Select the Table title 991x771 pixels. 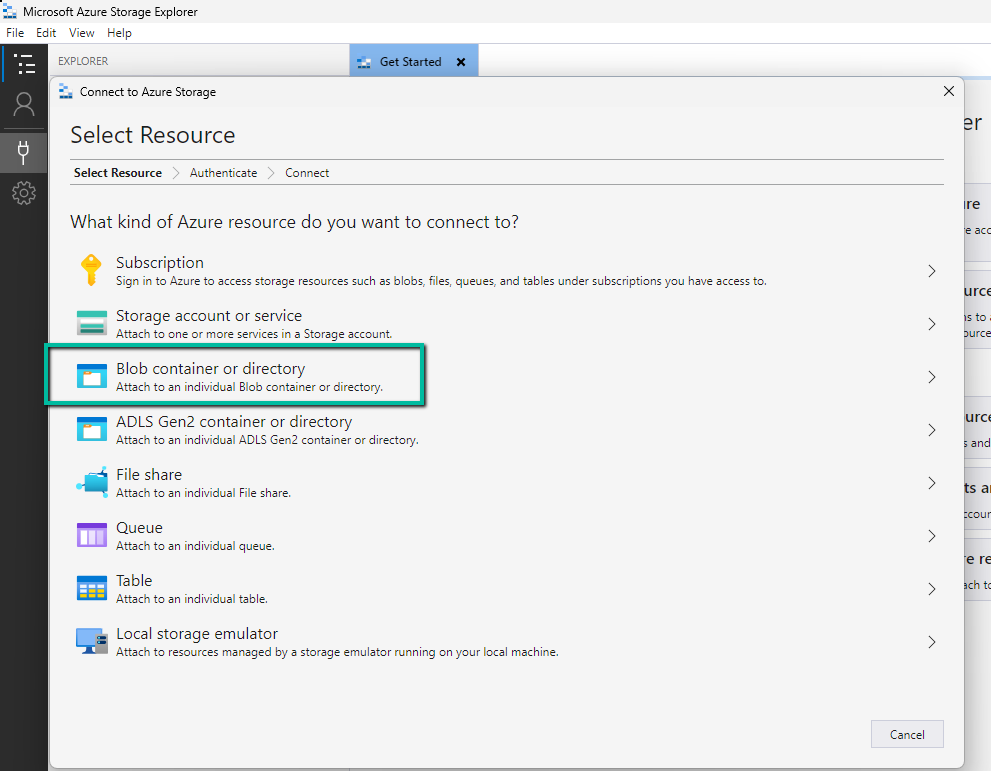(134, 581)
